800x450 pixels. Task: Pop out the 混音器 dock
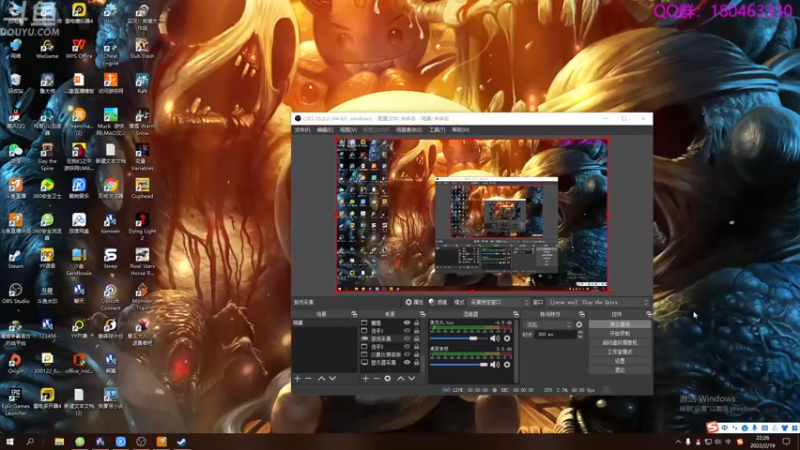(516, 314)
